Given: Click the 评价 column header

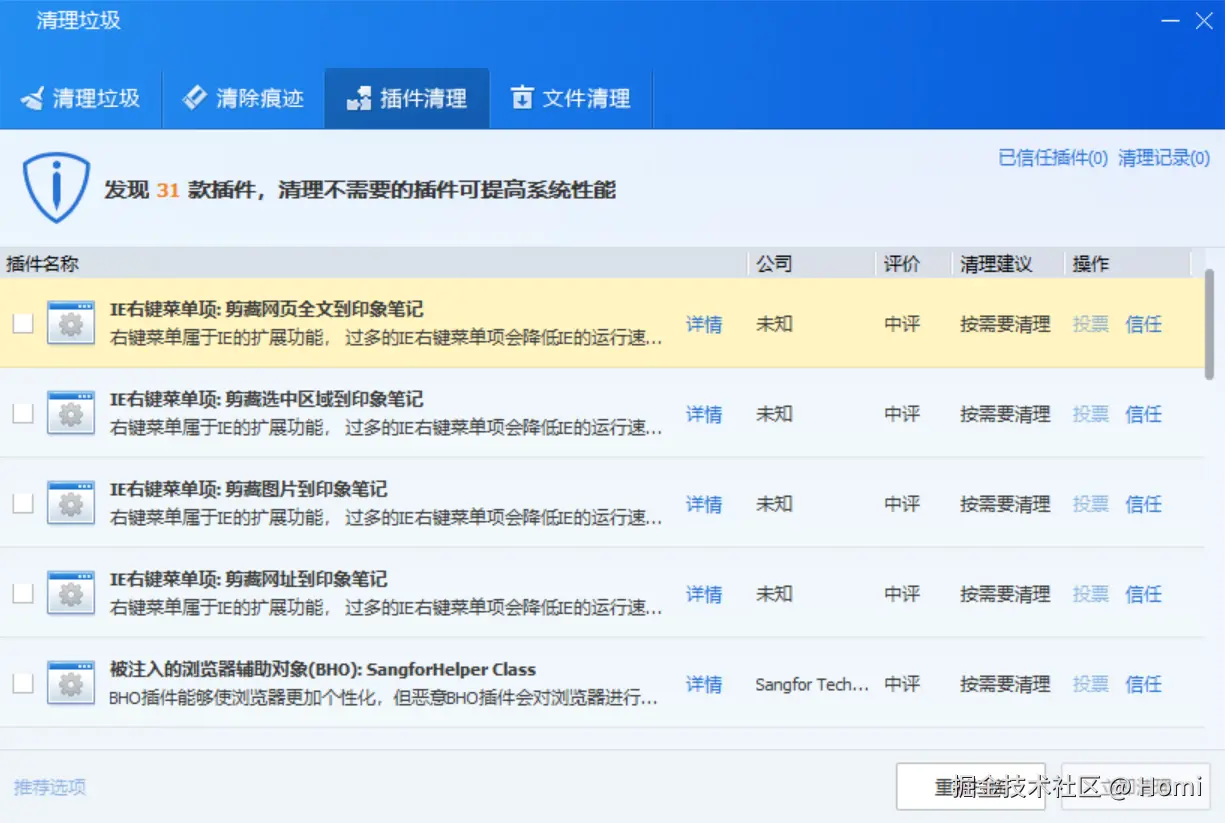Looking at the screenshot, I should click(x=912, y=264).
